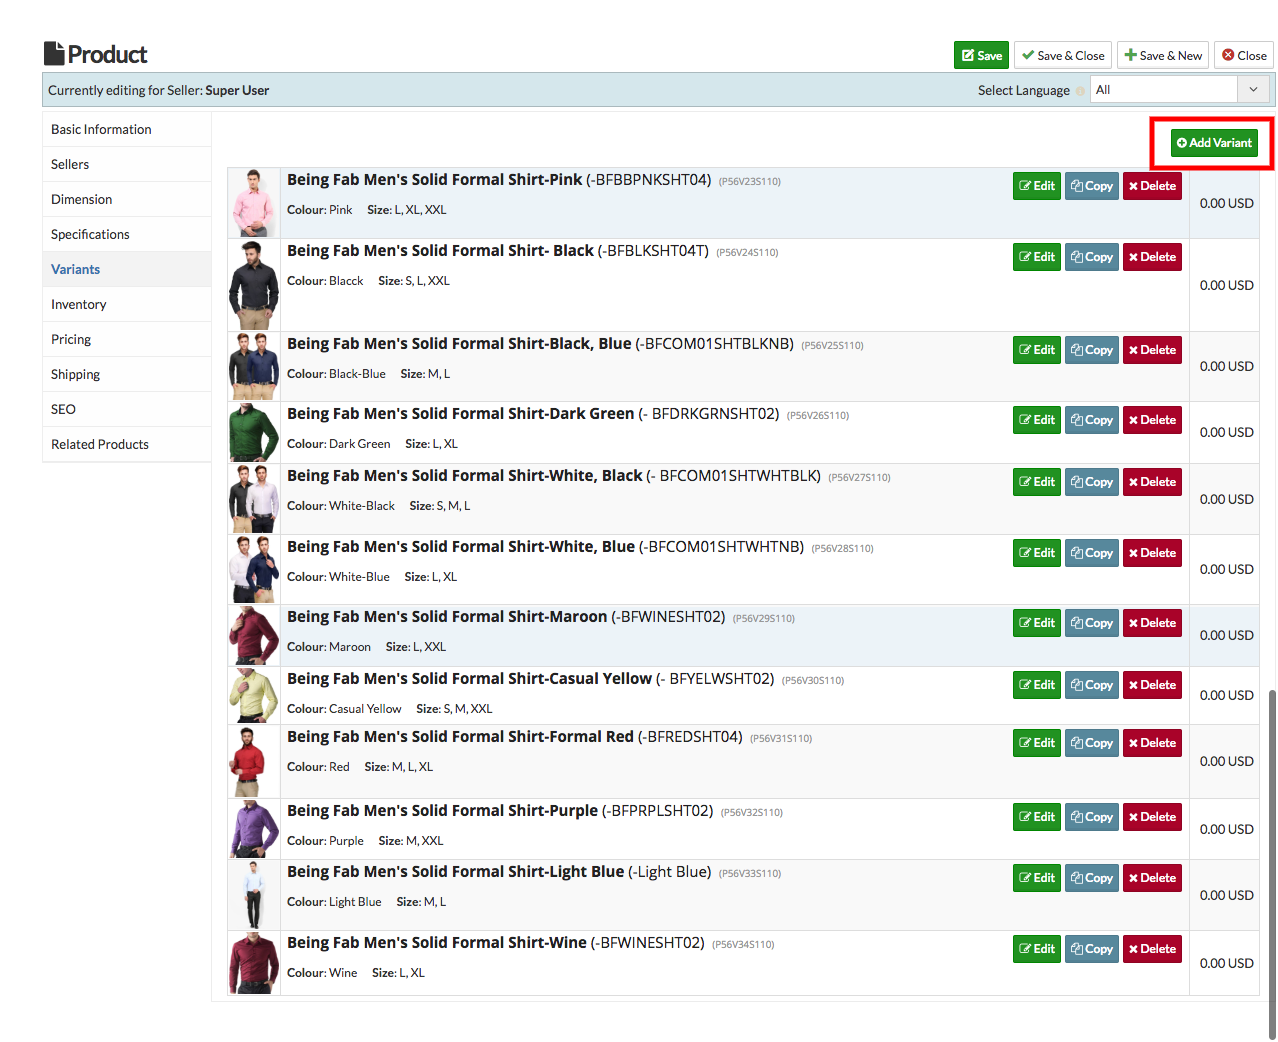The image size is (1278, 1042).
Task: Open the Select Language dropdown
Action: (1180, 90)
